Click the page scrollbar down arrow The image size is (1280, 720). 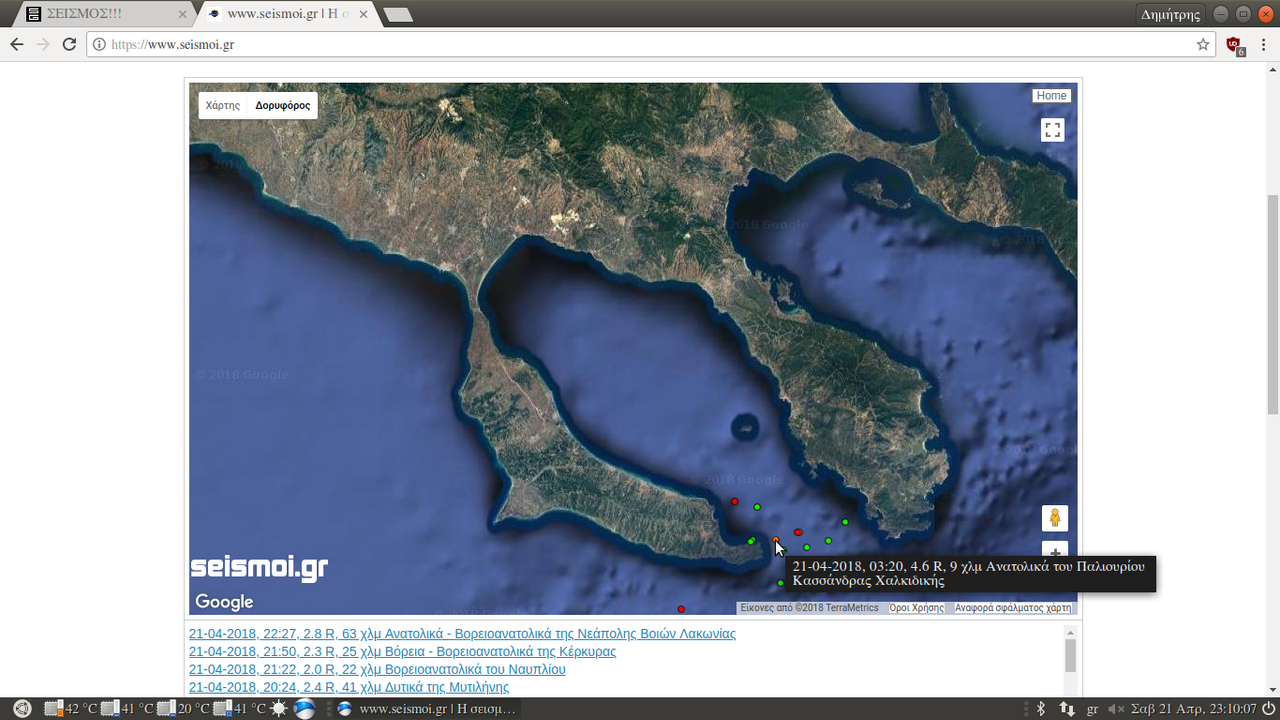pyautogui.click(x=1272, y=690)
